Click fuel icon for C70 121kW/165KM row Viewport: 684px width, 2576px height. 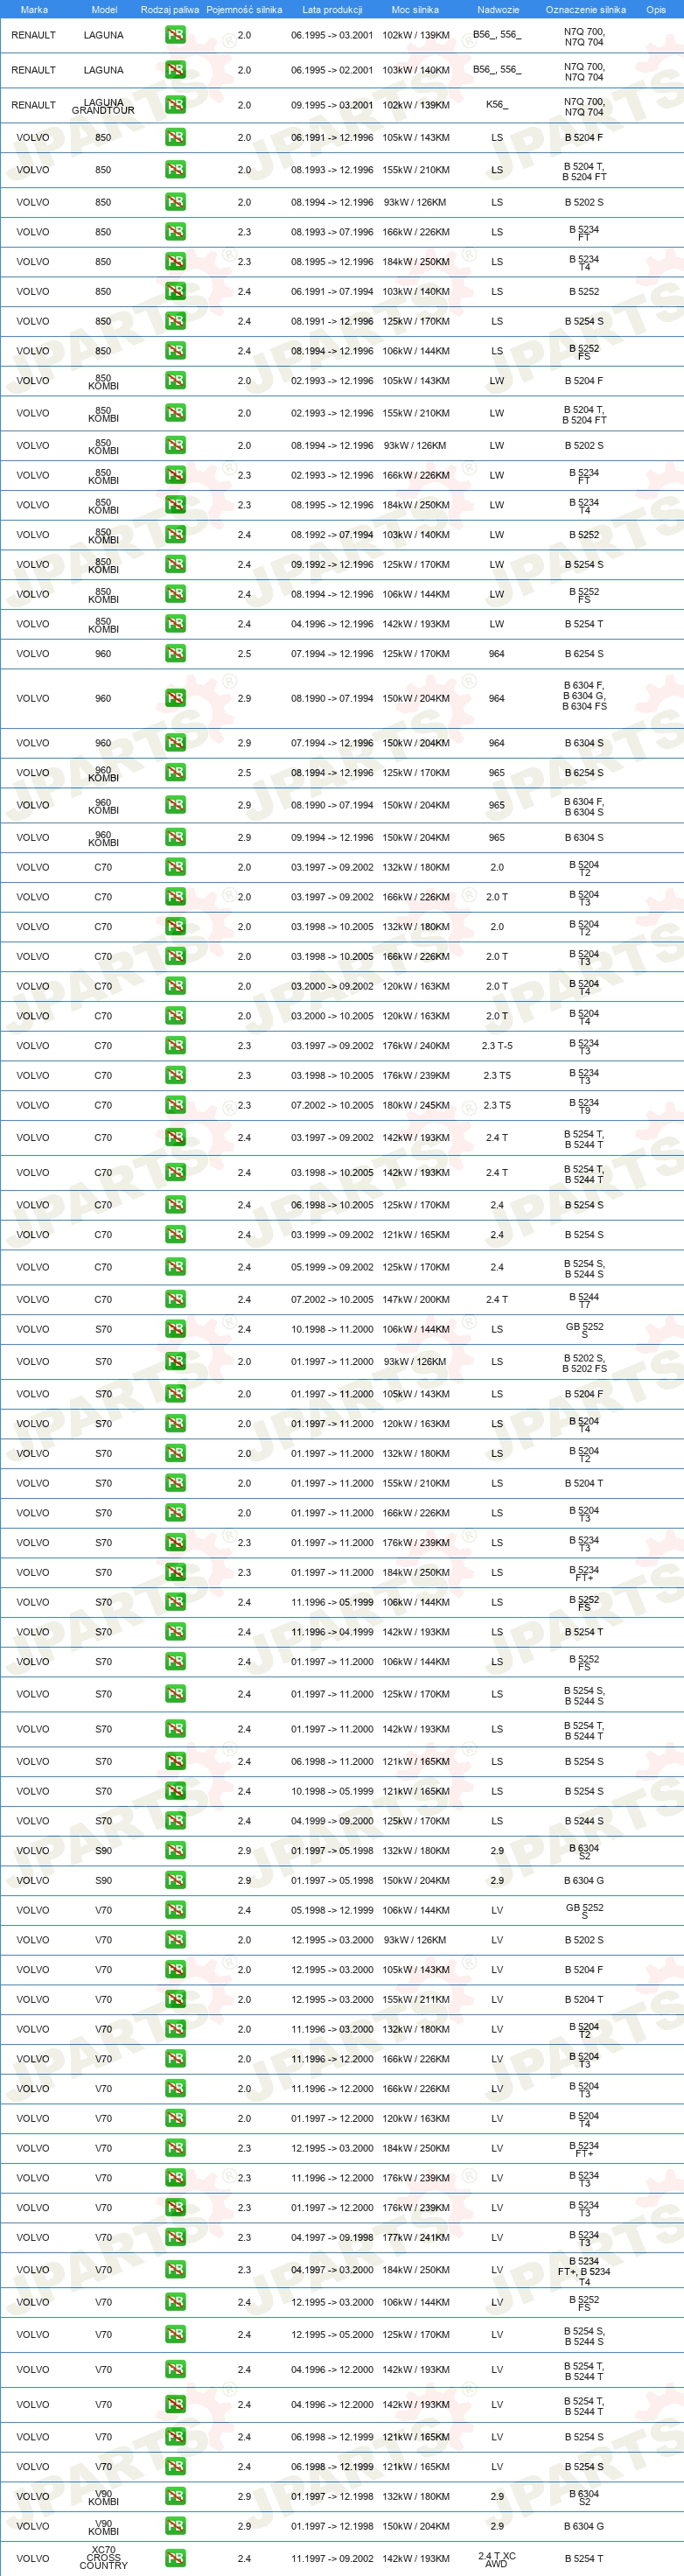tap(175, 1235)
